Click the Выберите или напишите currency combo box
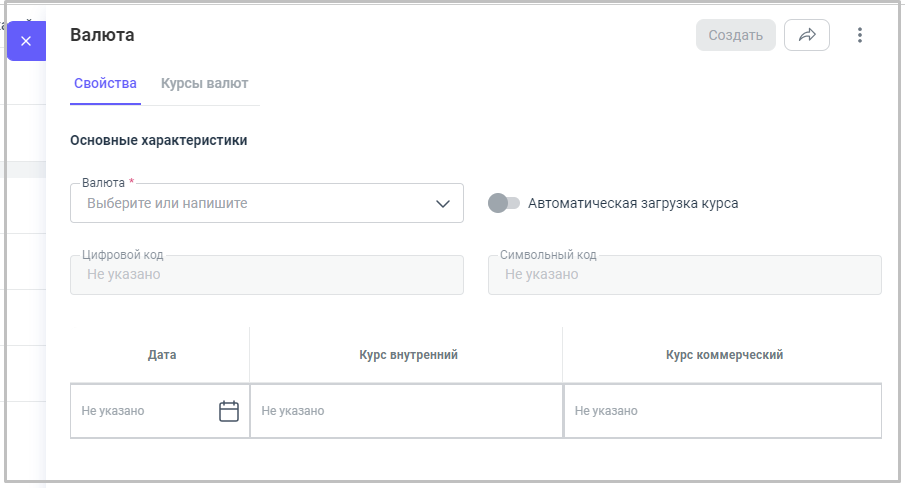Viewport: 905px width, 488px height. (250, 203)
